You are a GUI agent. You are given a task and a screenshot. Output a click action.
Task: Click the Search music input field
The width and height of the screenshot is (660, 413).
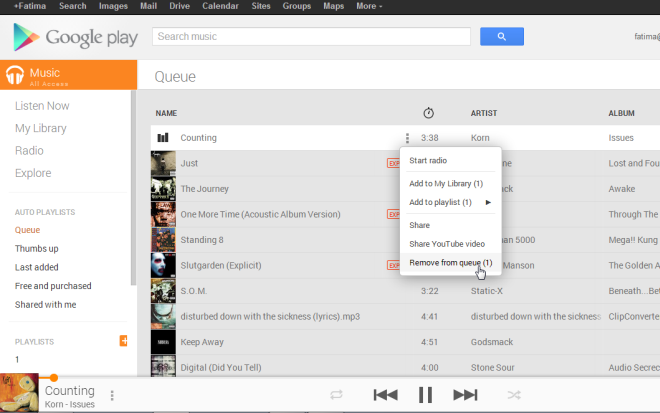point(311,37)
